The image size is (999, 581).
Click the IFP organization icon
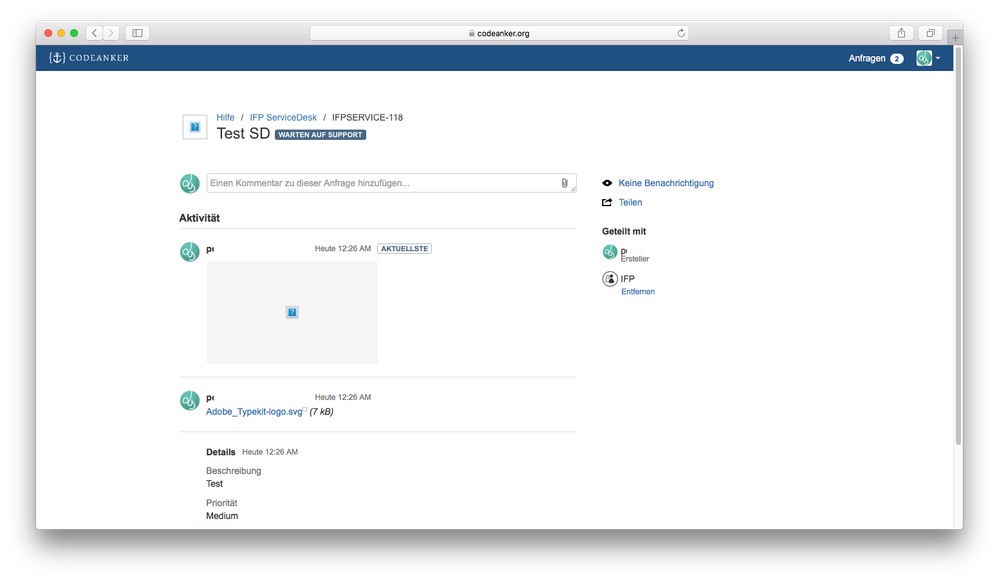610,279
